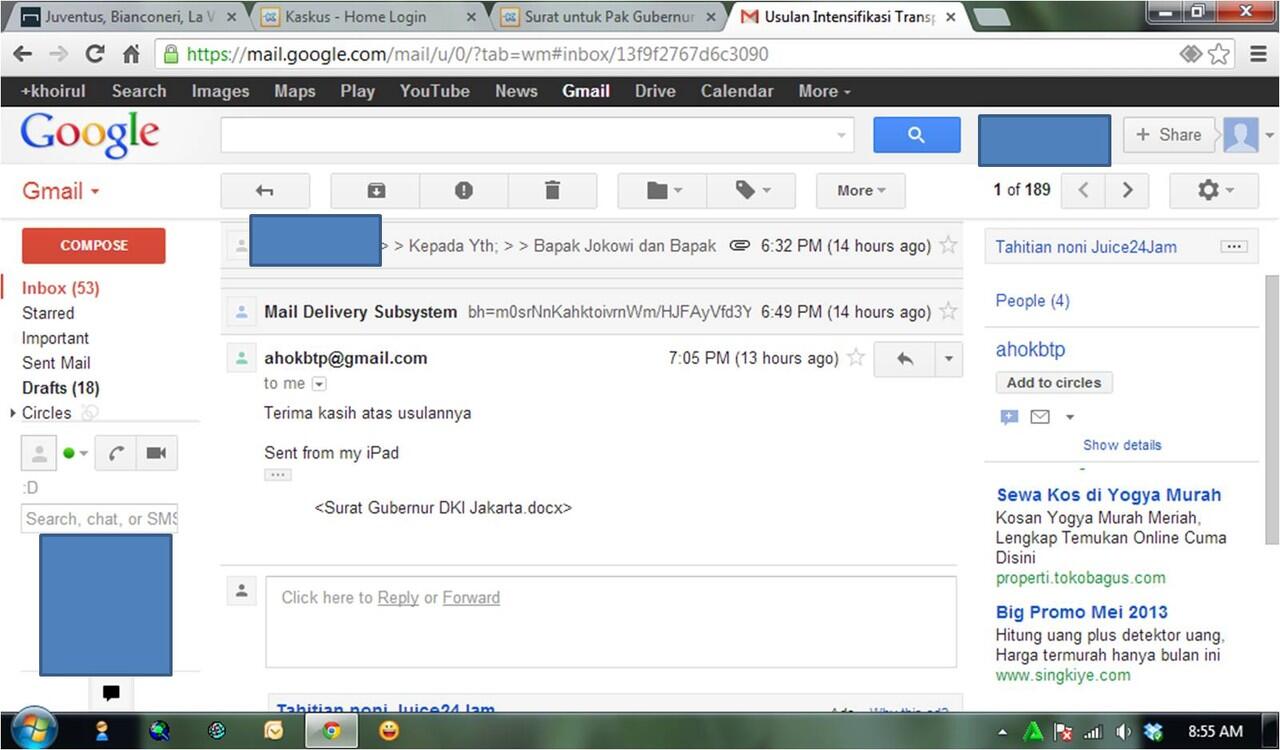Click the Reply link in the reply box
1280x750 pixels.
[398, 598]
